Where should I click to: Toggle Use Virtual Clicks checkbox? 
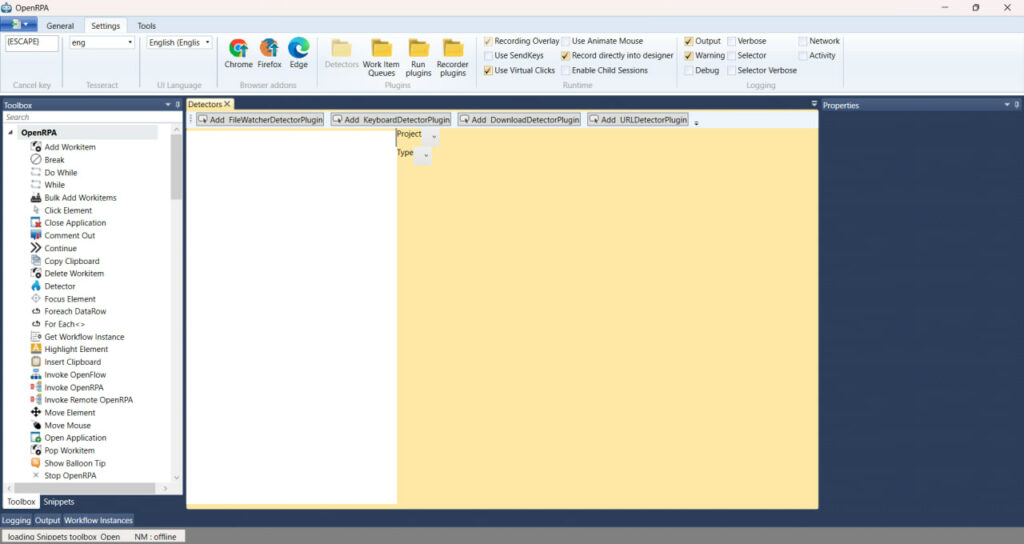(488, 70)
